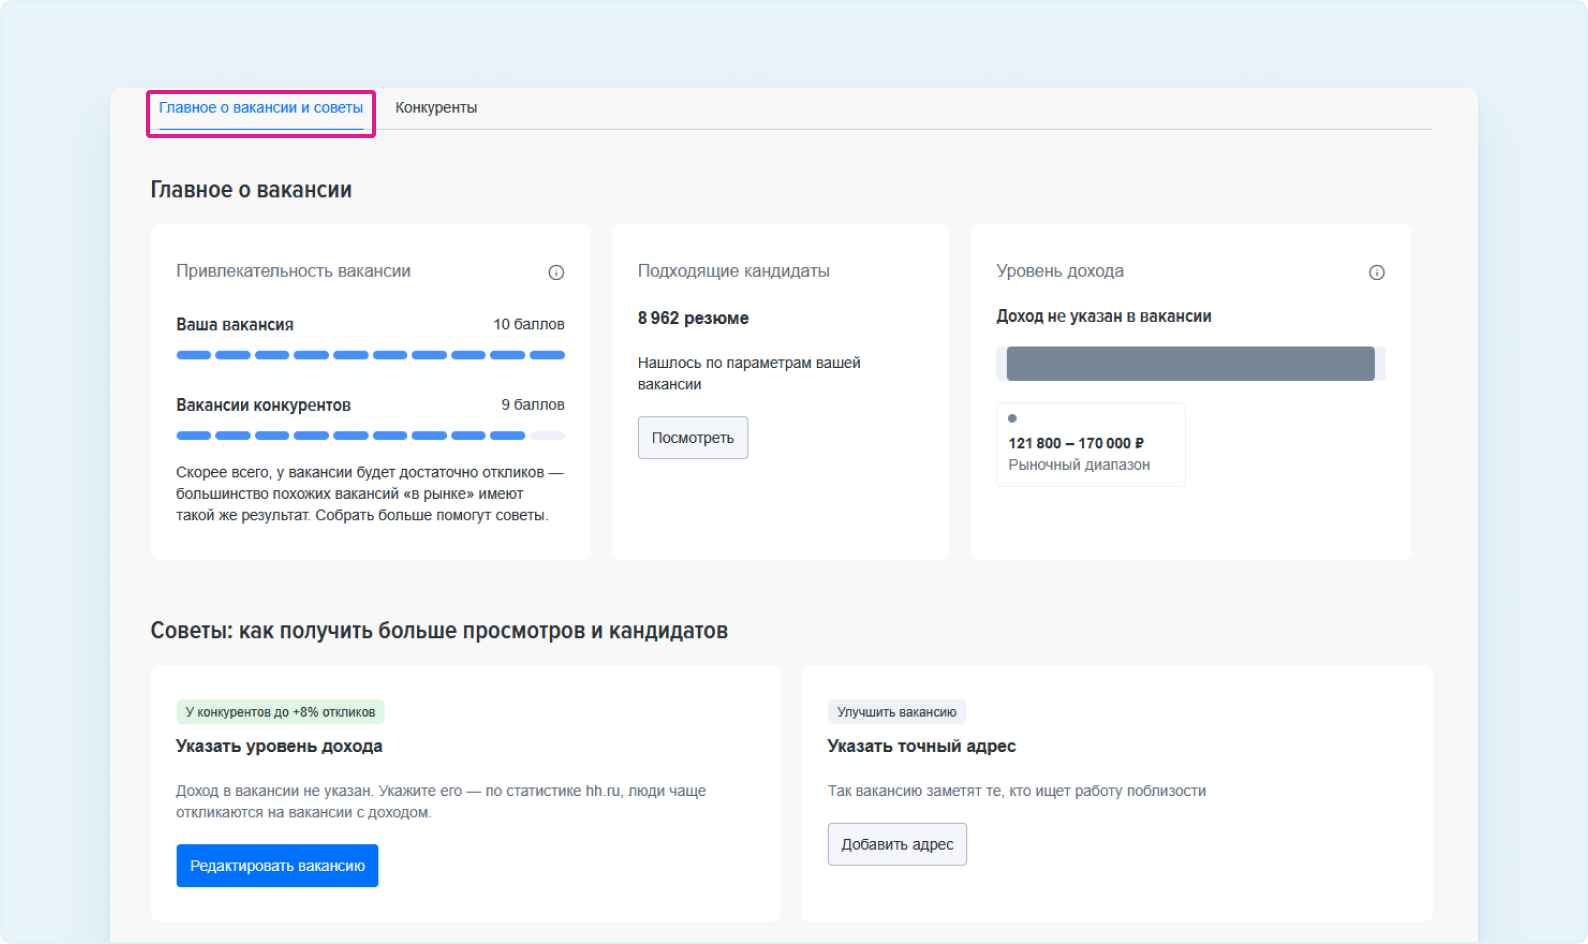The height and width of the screenshot is (944, 1588).
Task: Click info icon beside Уровень дохода
Action: tap(1376, 272)
